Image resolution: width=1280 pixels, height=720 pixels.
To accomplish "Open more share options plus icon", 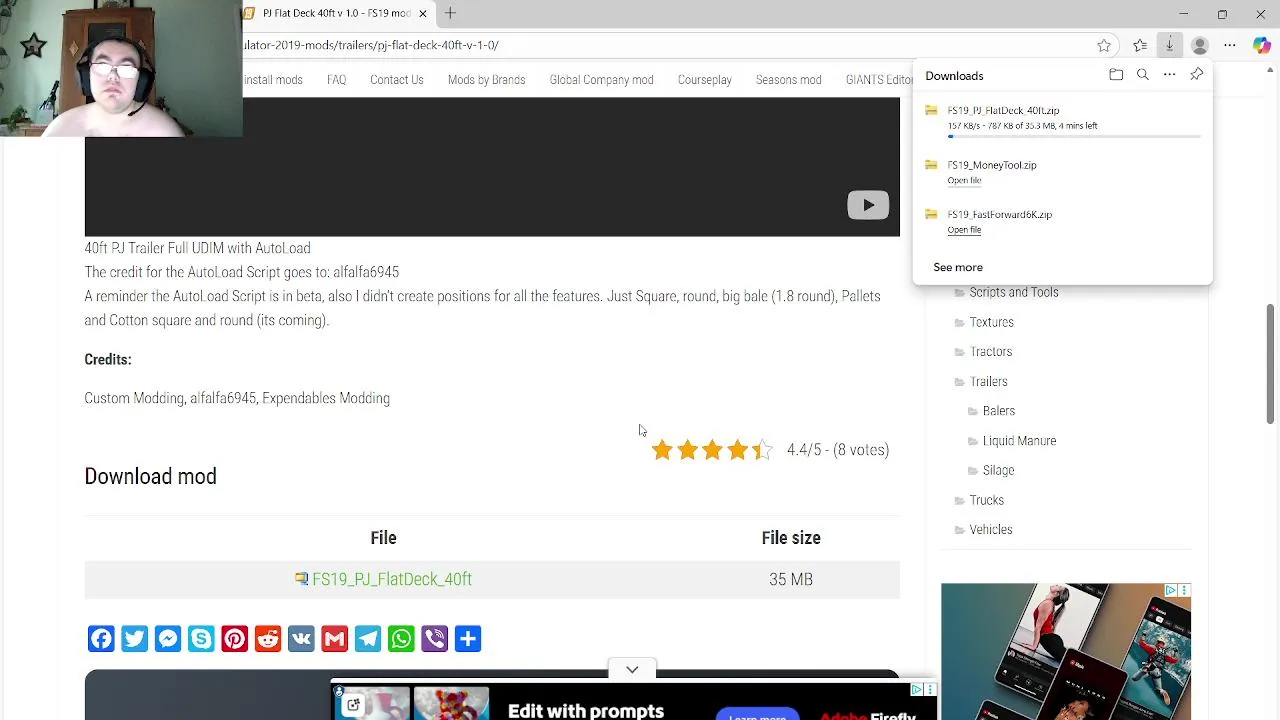I will click(468, 639).
